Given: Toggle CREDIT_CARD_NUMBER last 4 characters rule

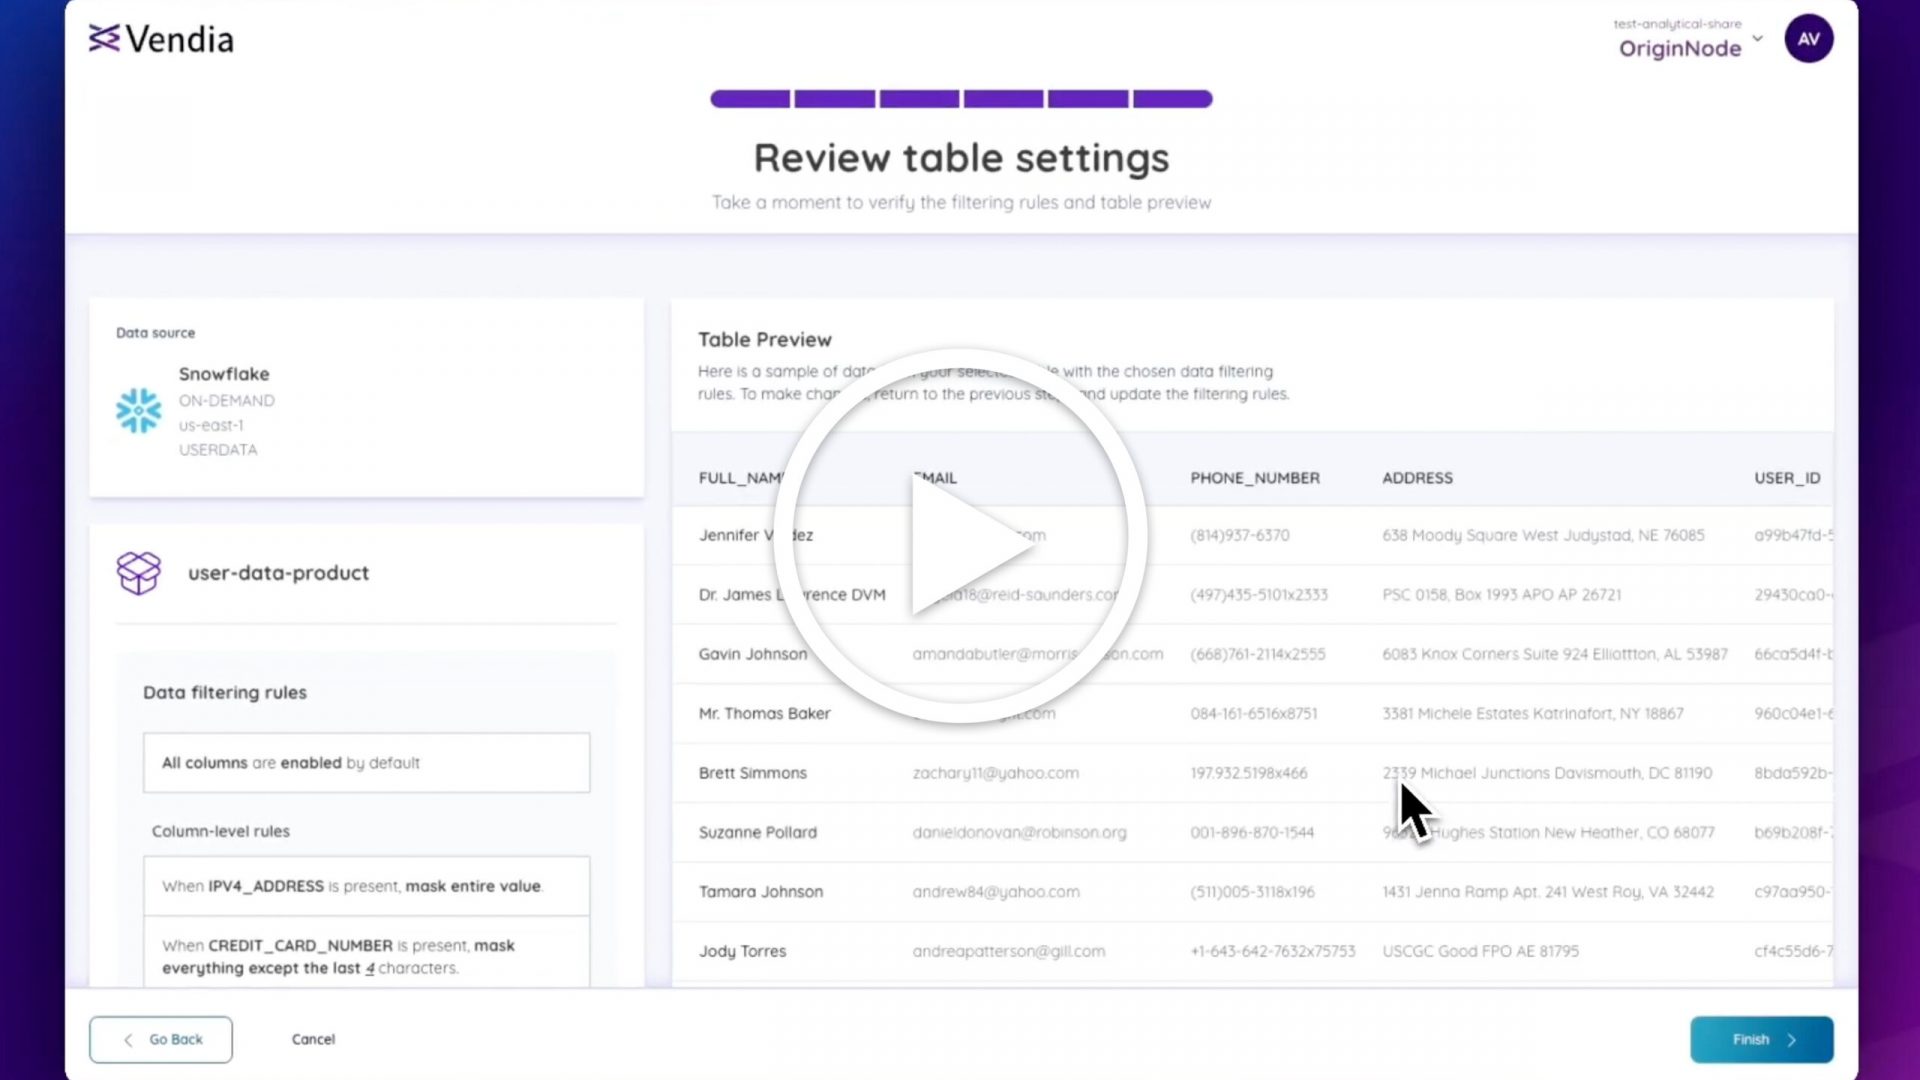Looking at the screenshot, I should pyautogui.click(x=367, y=957).
